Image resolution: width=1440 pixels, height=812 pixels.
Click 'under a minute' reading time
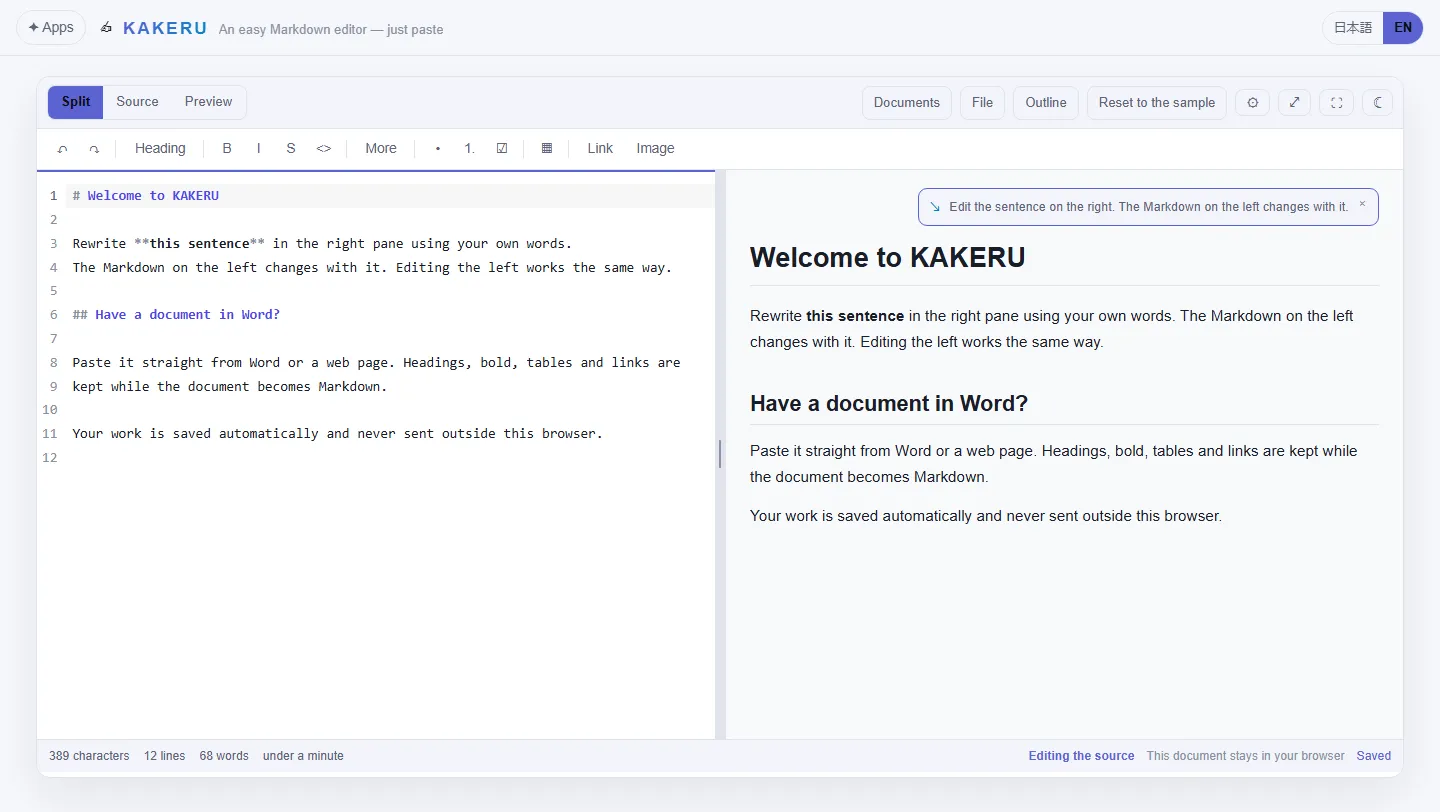[303, 756]
